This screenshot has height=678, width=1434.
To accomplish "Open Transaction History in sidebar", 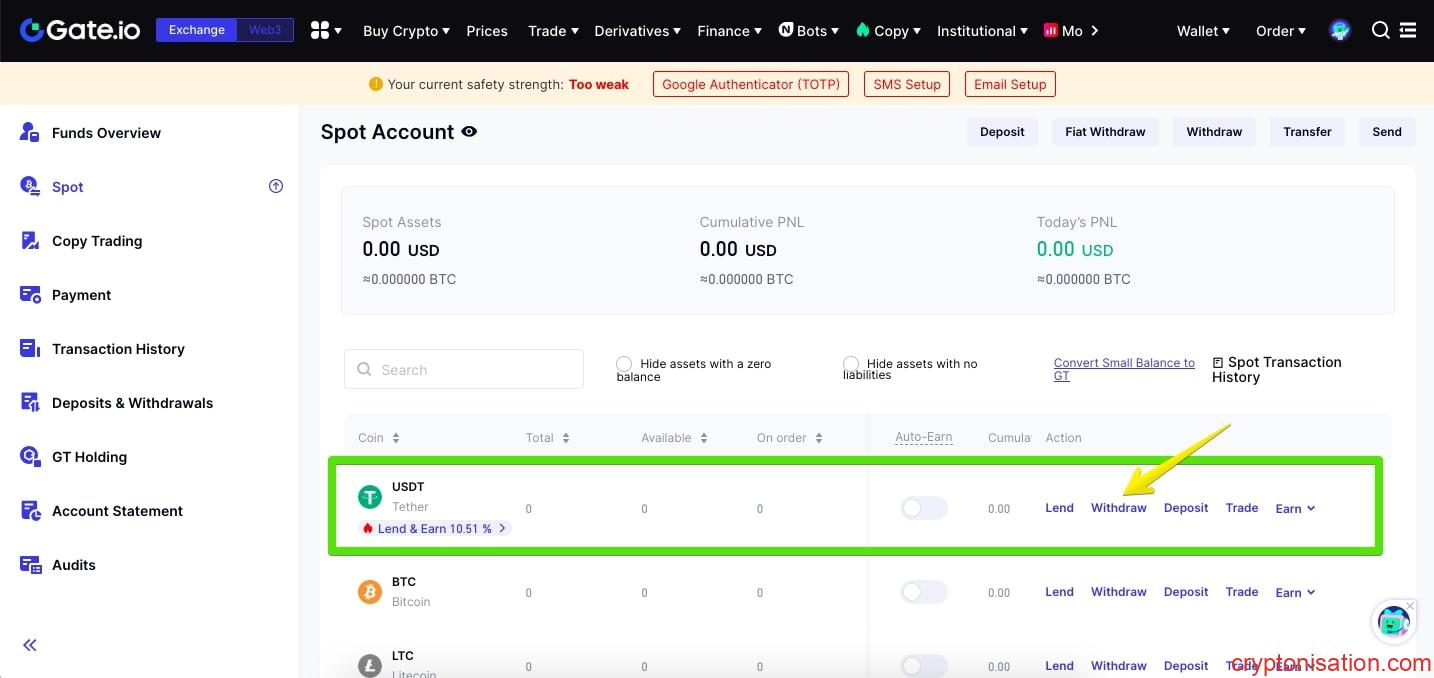I will pyautogui.click(x=118, y=349).
